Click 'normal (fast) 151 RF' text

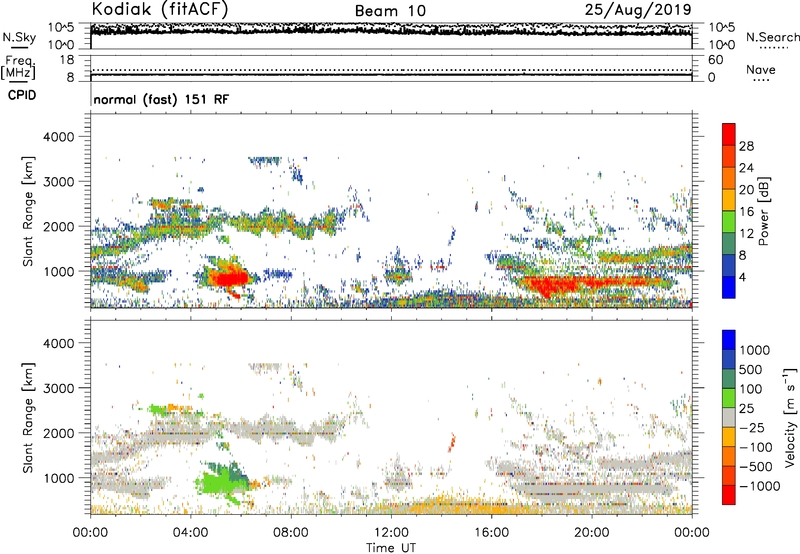161,99
